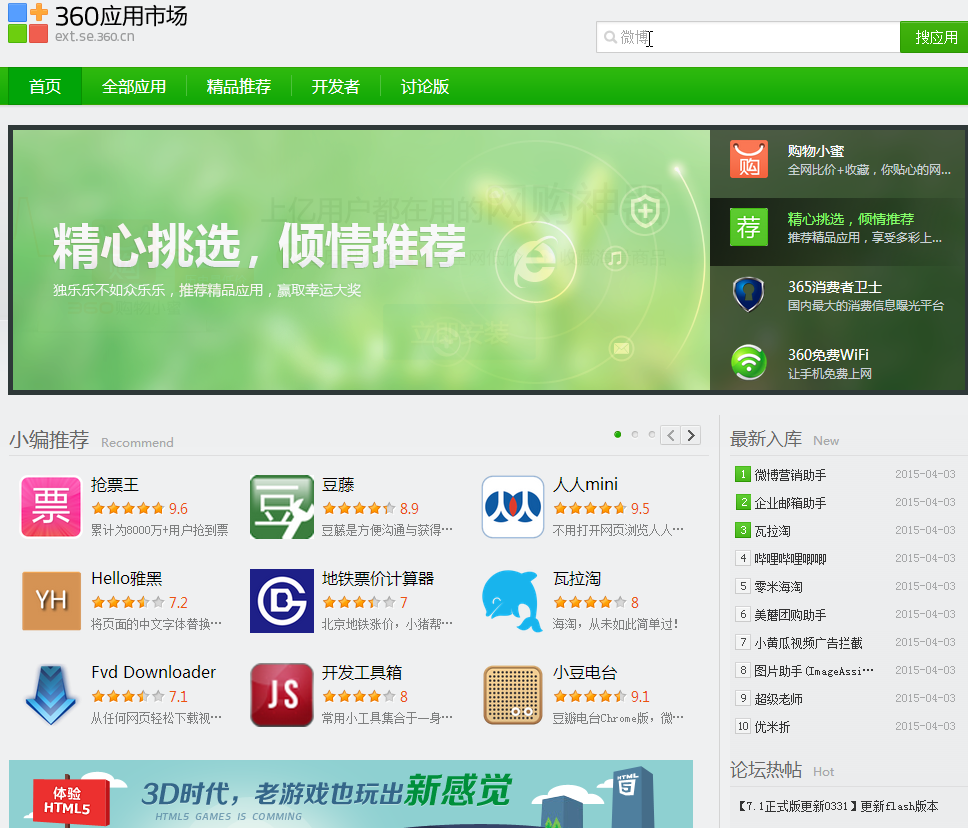
Task: Open the 小豆电台 radio icon
Action: (513, 695)
